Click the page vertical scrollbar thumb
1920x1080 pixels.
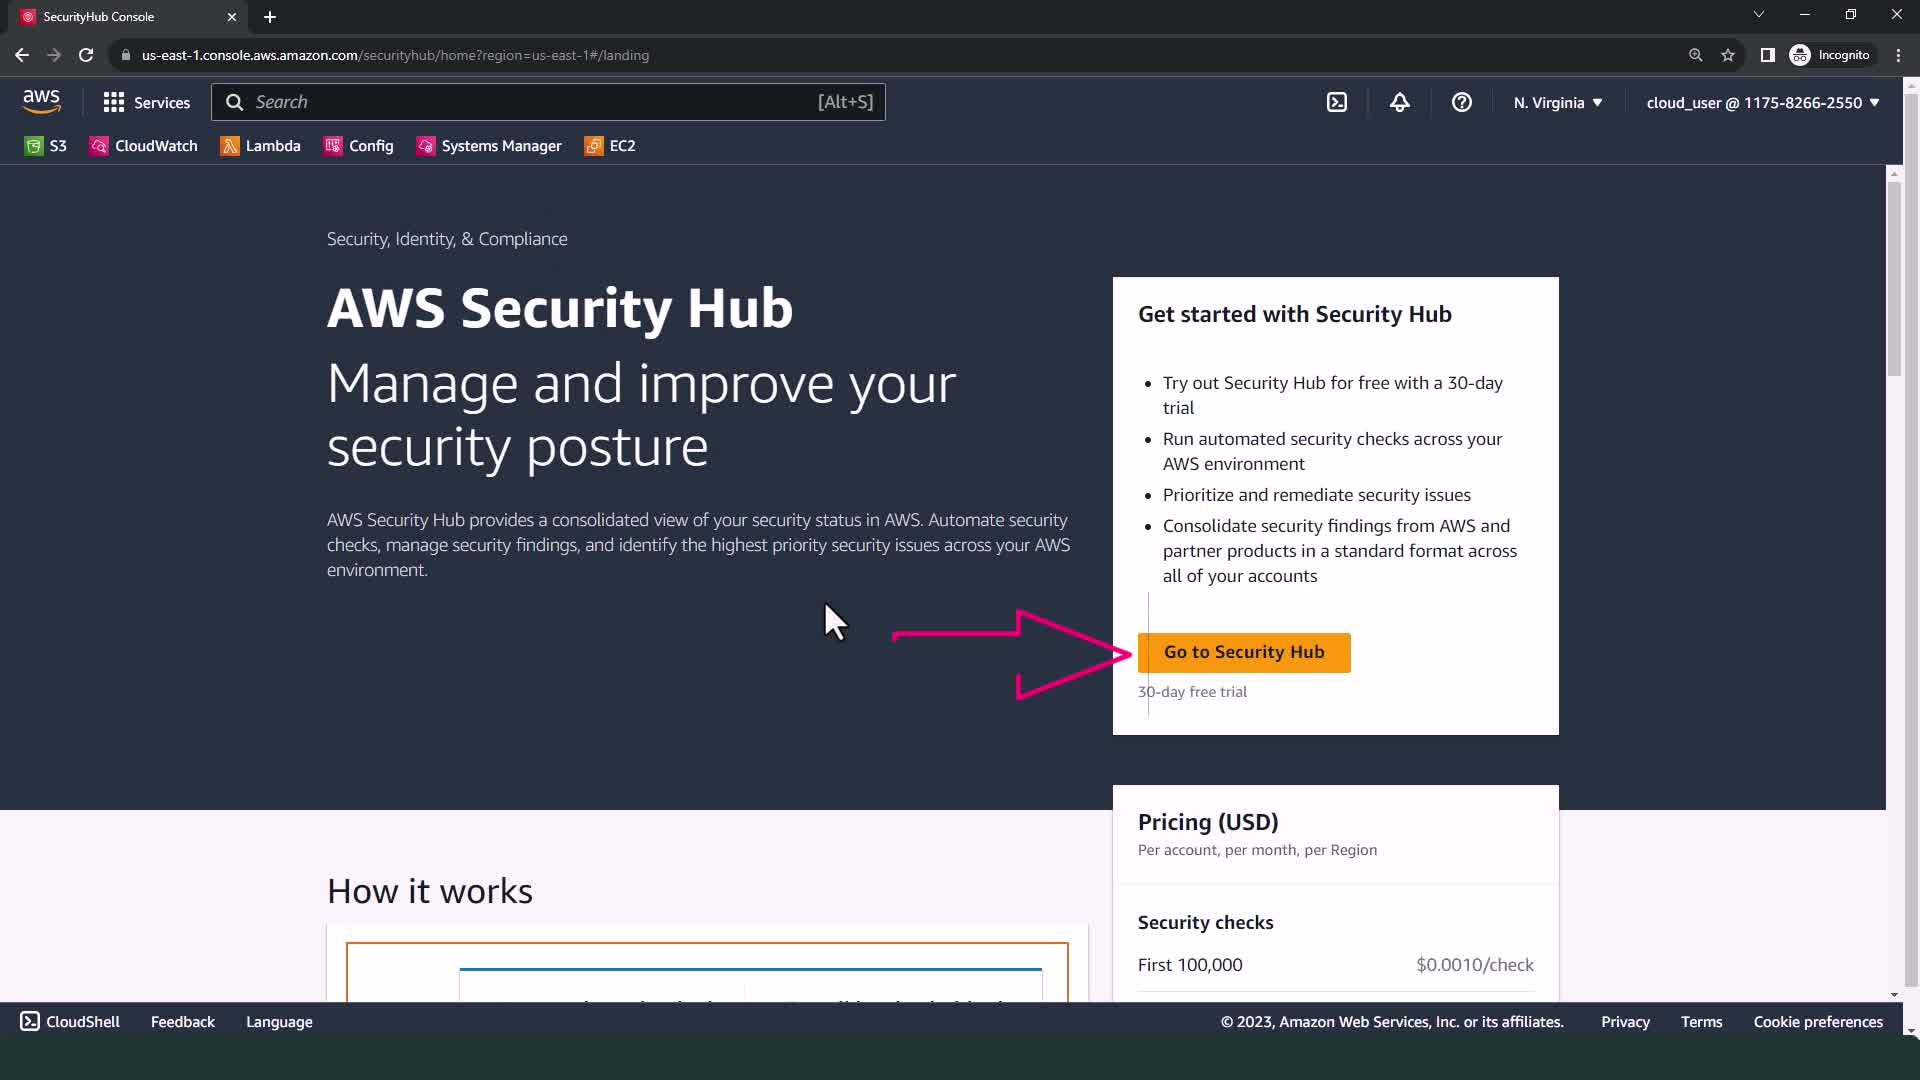1893,280
